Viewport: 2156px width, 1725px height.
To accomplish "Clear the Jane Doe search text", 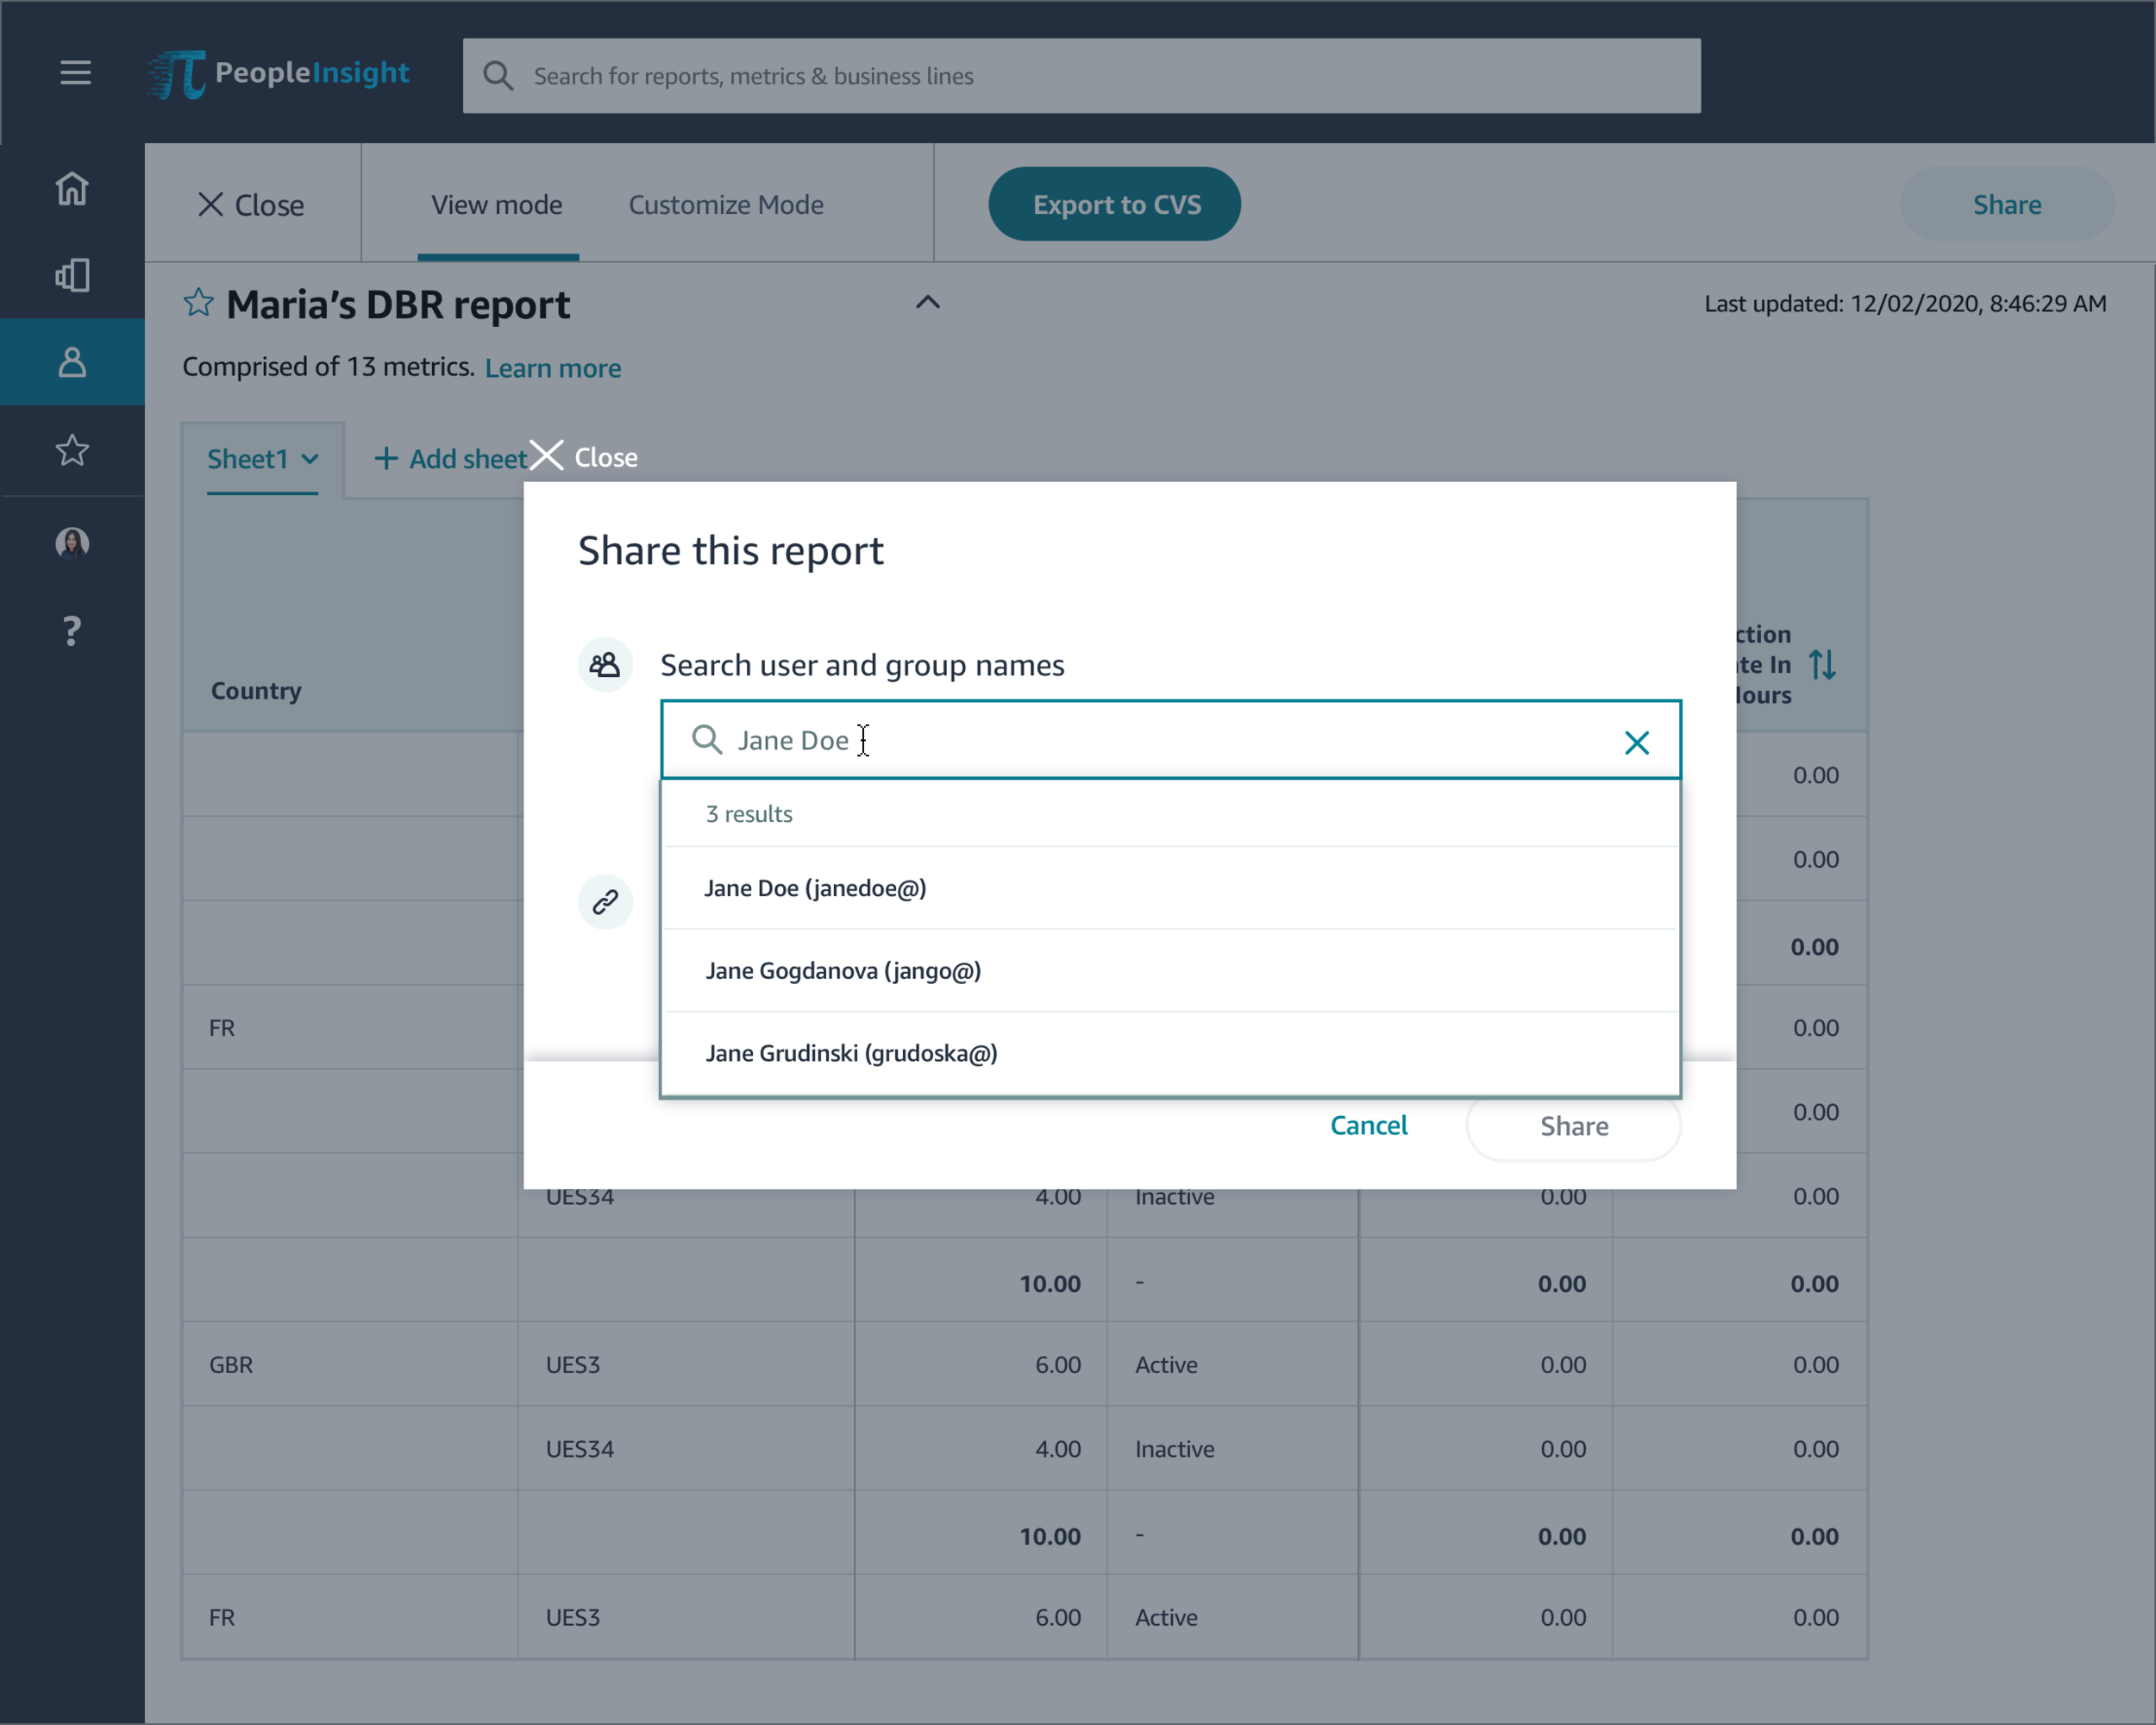I will (1636, 742).
